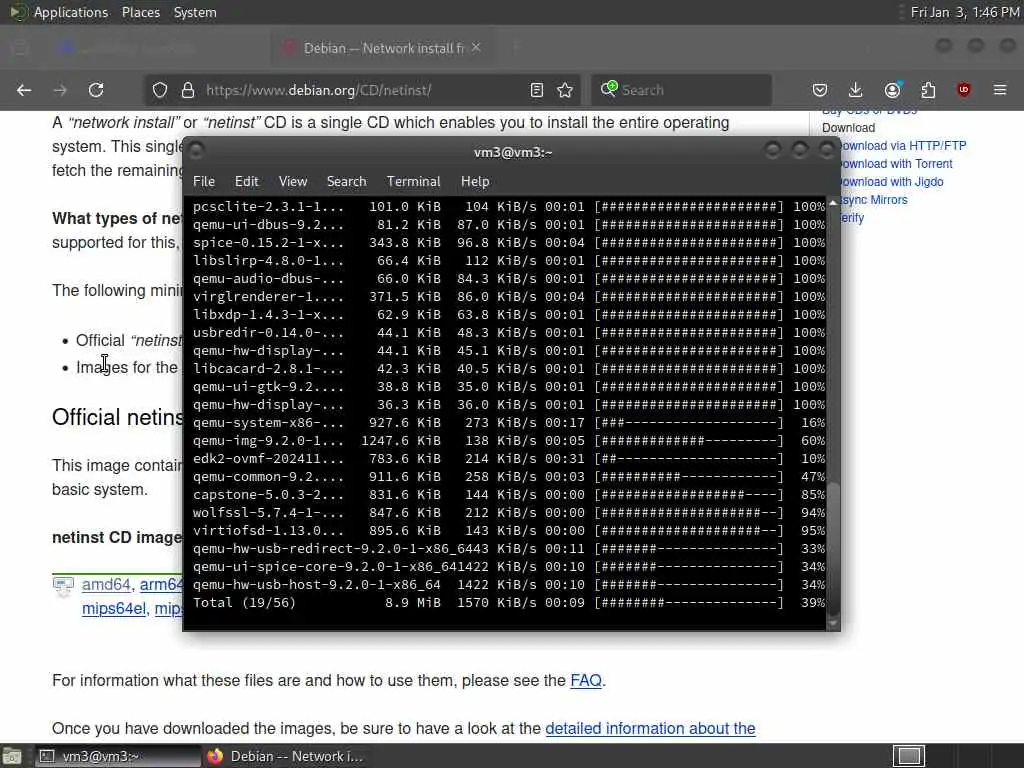This screenshot has width=1024, height=768.
Task: Open Download with Torrent sidebar link
Action: tap(897, 164)
